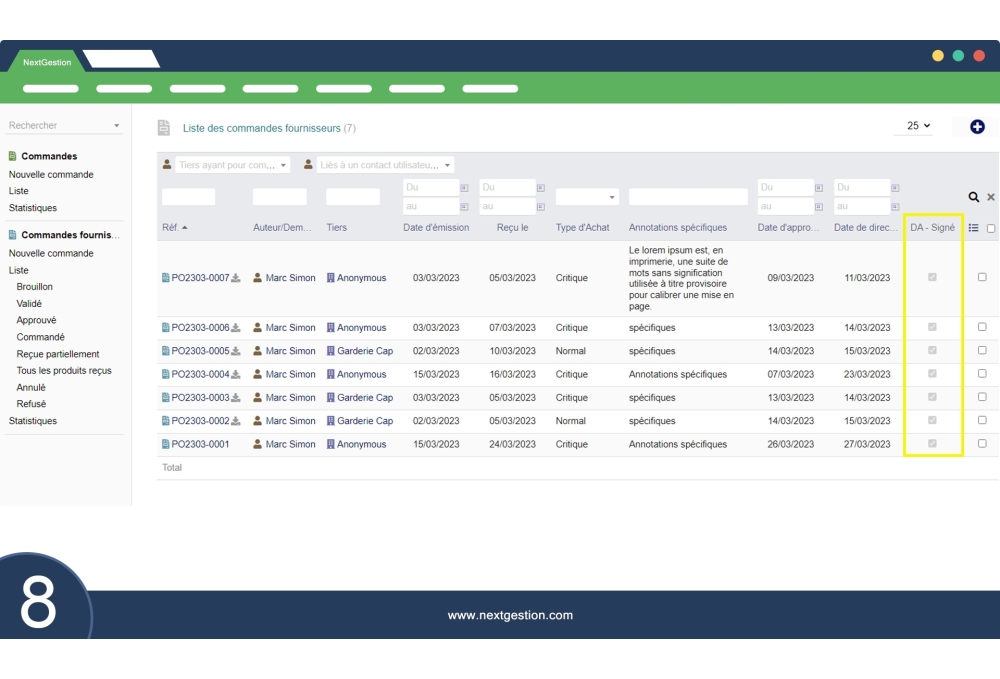This screenshot has width=1000, height=679.
Task: Open calendar picker for Date d'émission 'Du' field
Action: click(x=464, y=188)
